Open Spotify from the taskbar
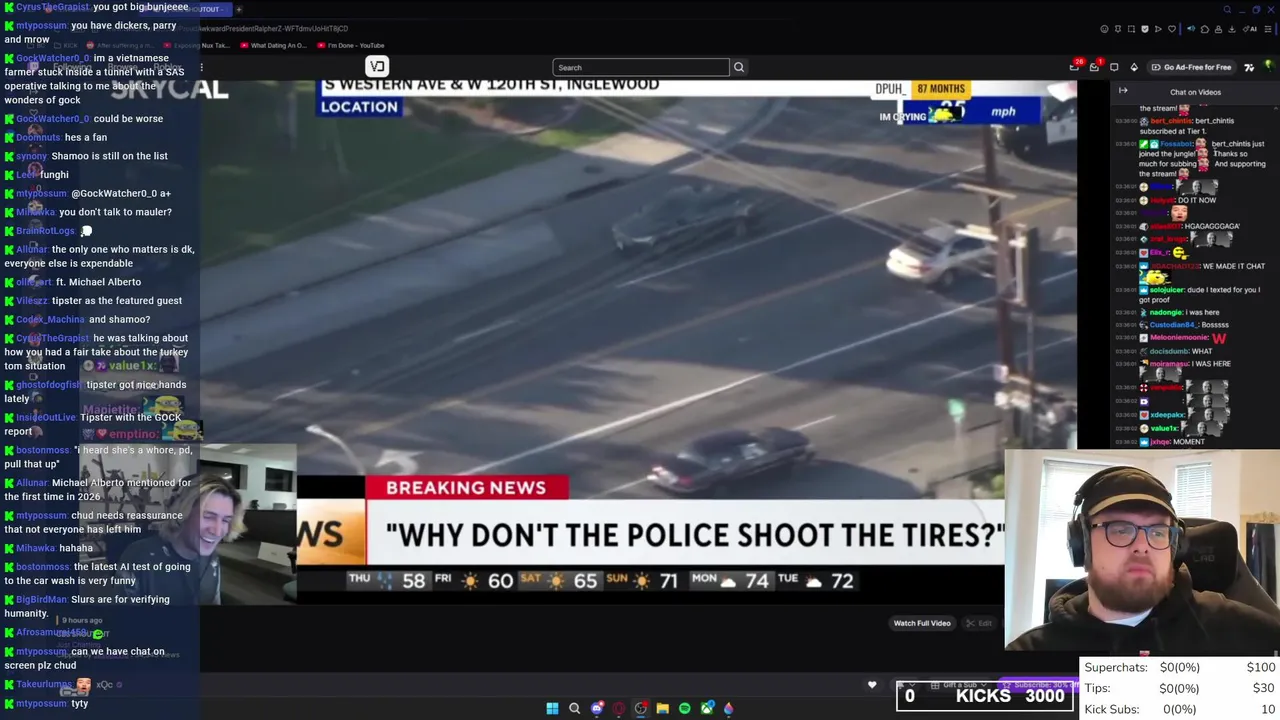Image resolution: width=1280 pixels, height=720 pixels. pos(684,708)
